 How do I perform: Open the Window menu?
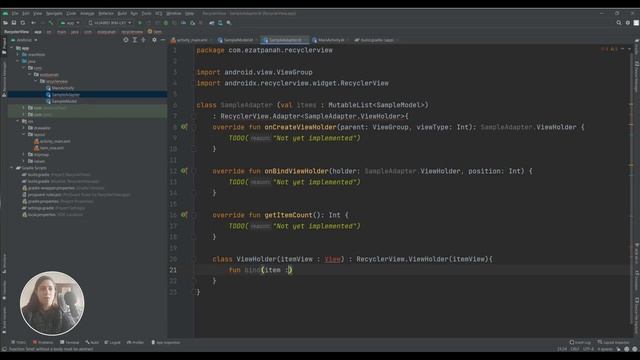pos(174,13)
